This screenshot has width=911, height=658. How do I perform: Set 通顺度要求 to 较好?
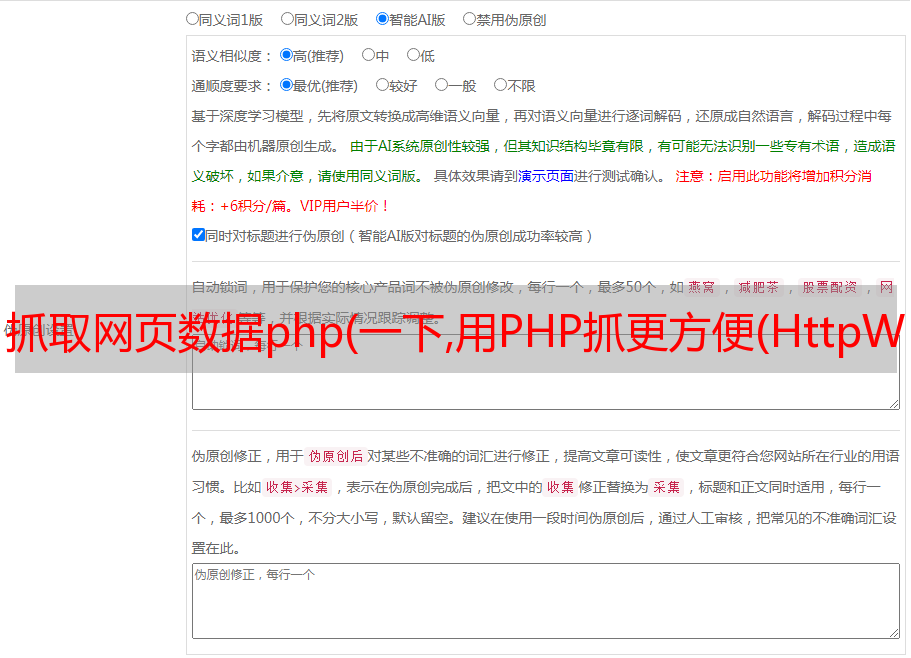[382, 85]
